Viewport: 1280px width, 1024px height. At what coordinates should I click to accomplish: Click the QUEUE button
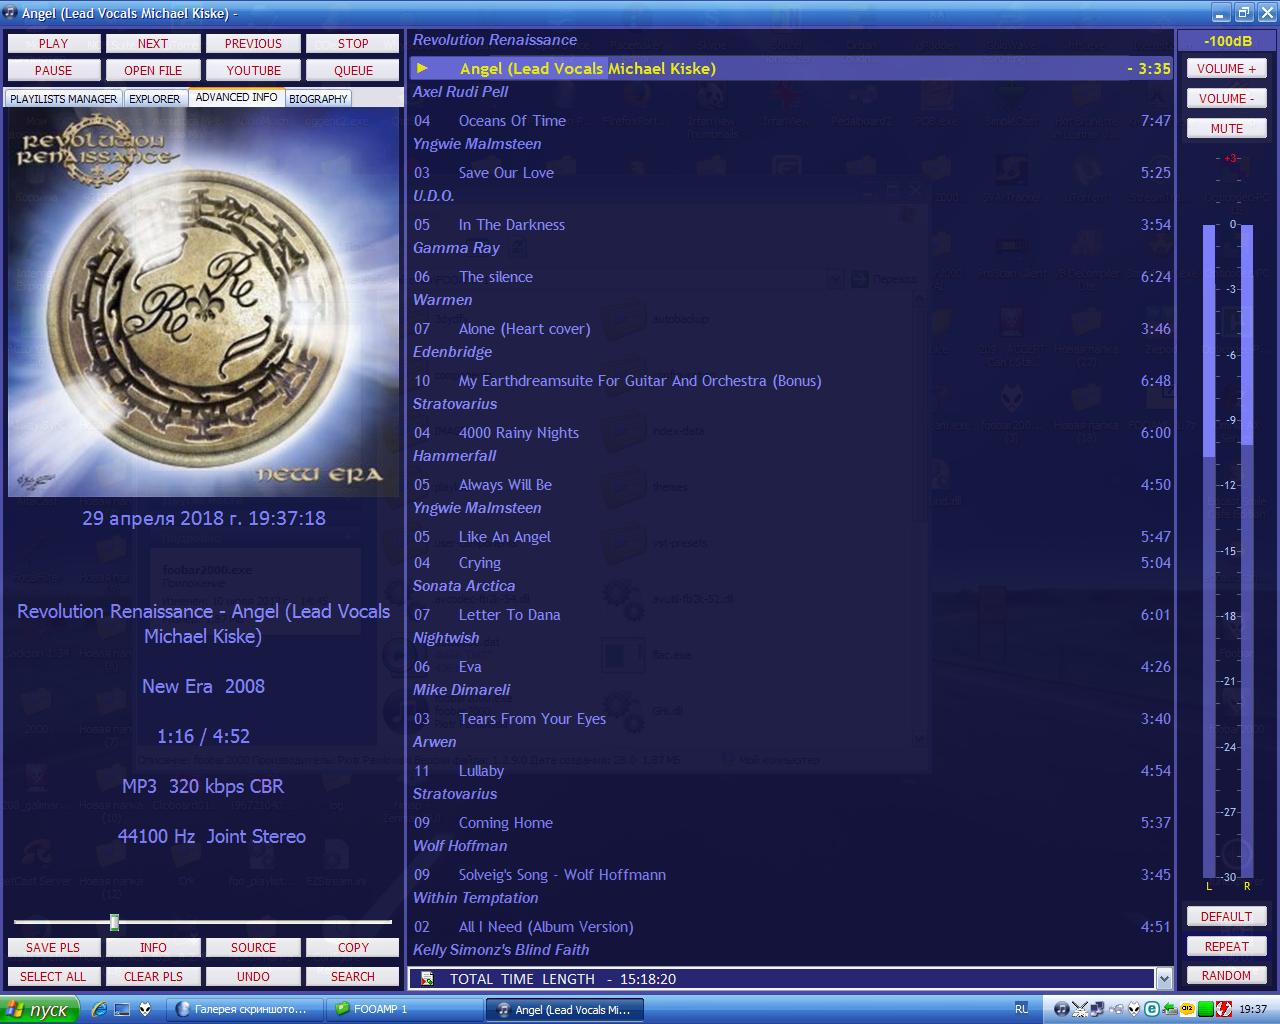353,70
